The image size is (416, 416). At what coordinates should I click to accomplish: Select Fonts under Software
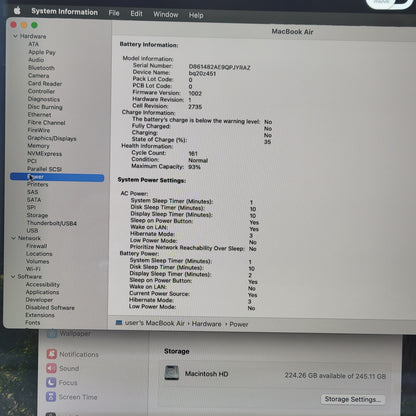point(33,323)
